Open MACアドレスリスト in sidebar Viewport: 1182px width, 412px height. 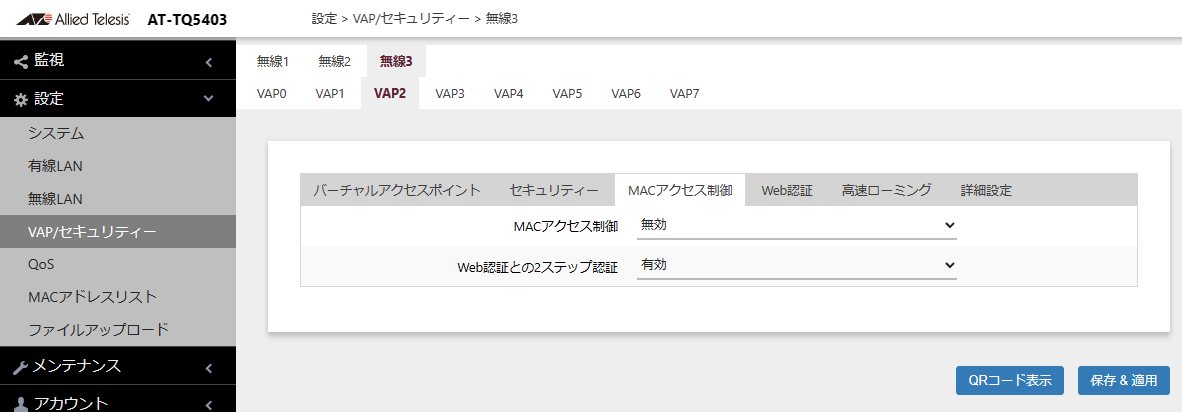[x=118, y=297]
